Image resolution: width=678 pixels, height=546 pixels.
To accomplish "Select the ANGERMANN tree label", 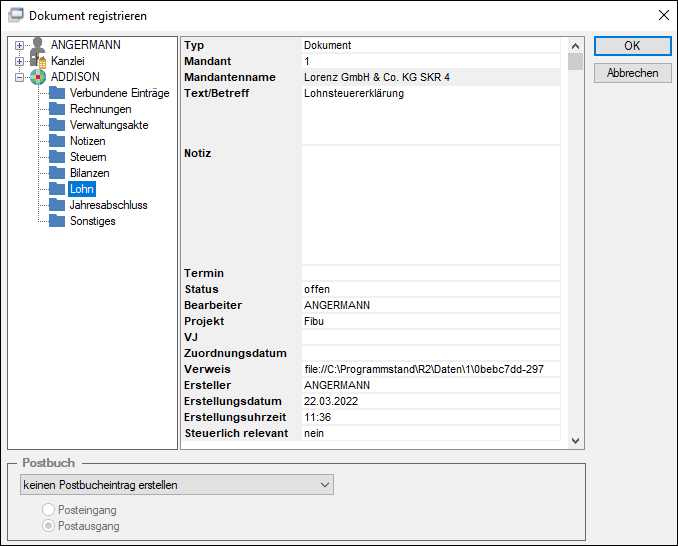I will 86,45.
